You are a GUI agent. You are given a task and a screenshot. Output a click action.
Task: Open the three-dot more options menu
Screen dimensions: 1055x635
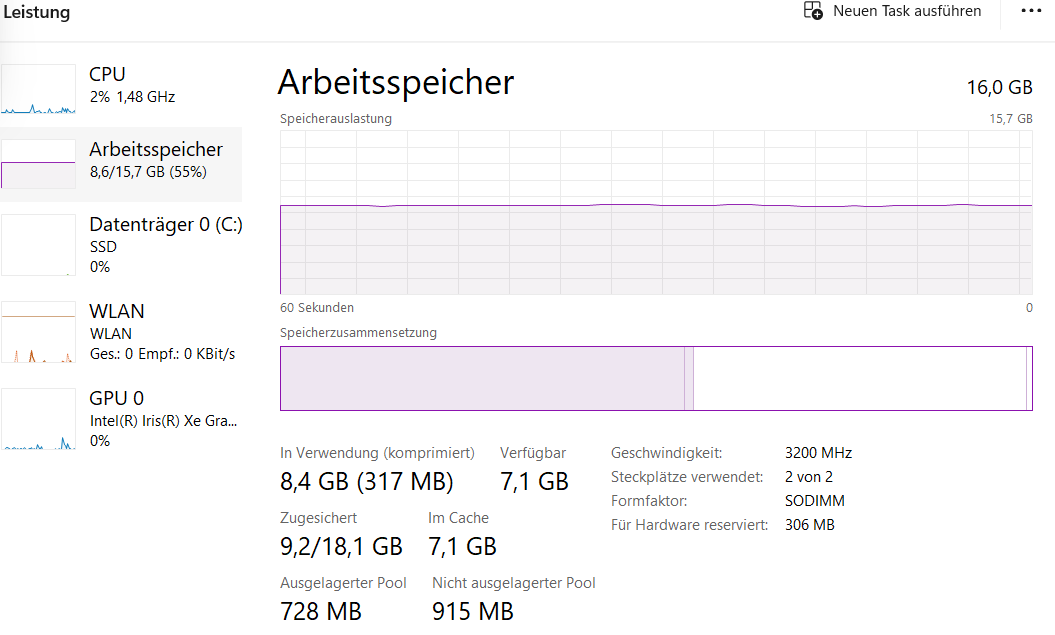tap(1030, 11)
